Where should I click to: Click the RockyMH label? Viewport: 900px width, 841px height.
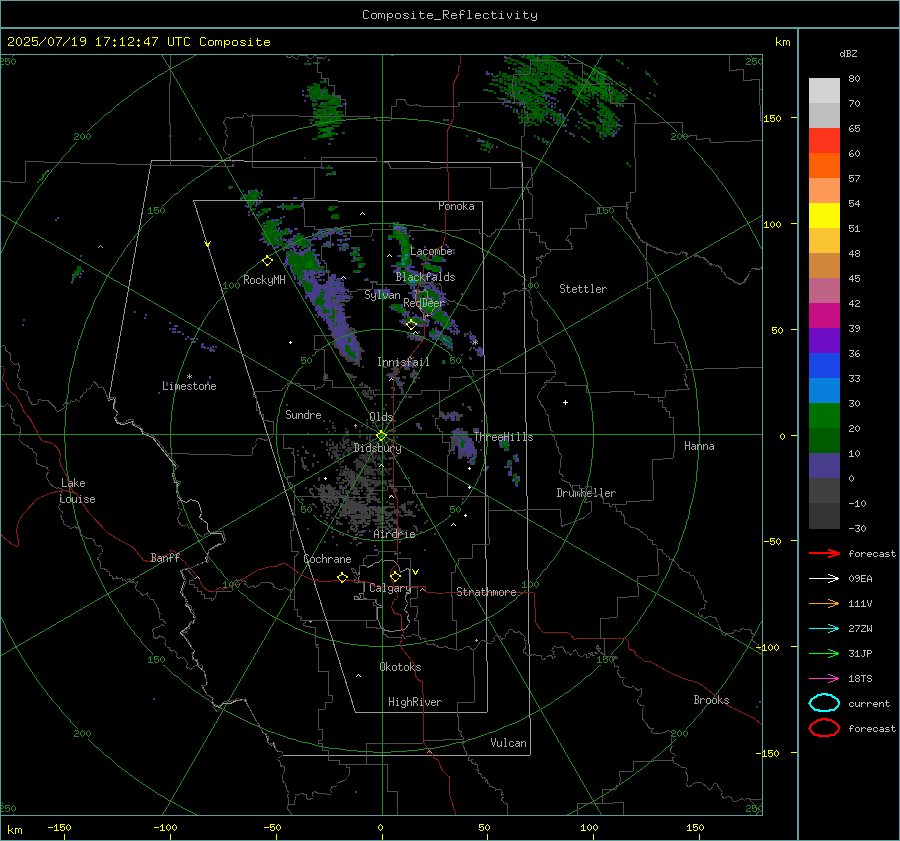(264, 280)
